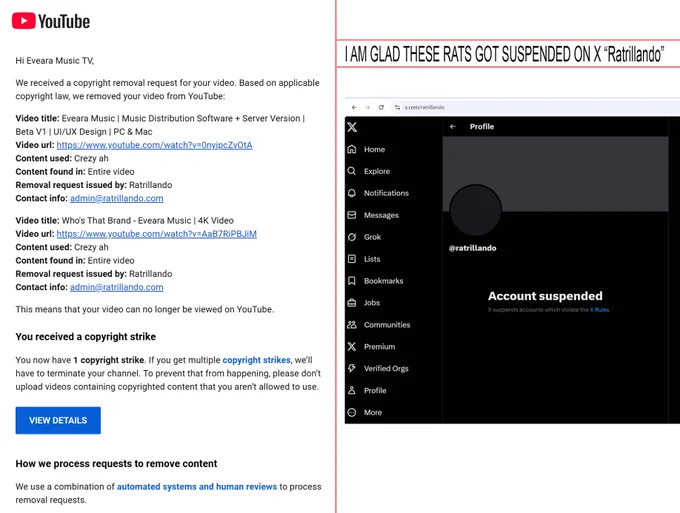
Task: Open the Home menu label in X
Action: (x=374, y=150)
